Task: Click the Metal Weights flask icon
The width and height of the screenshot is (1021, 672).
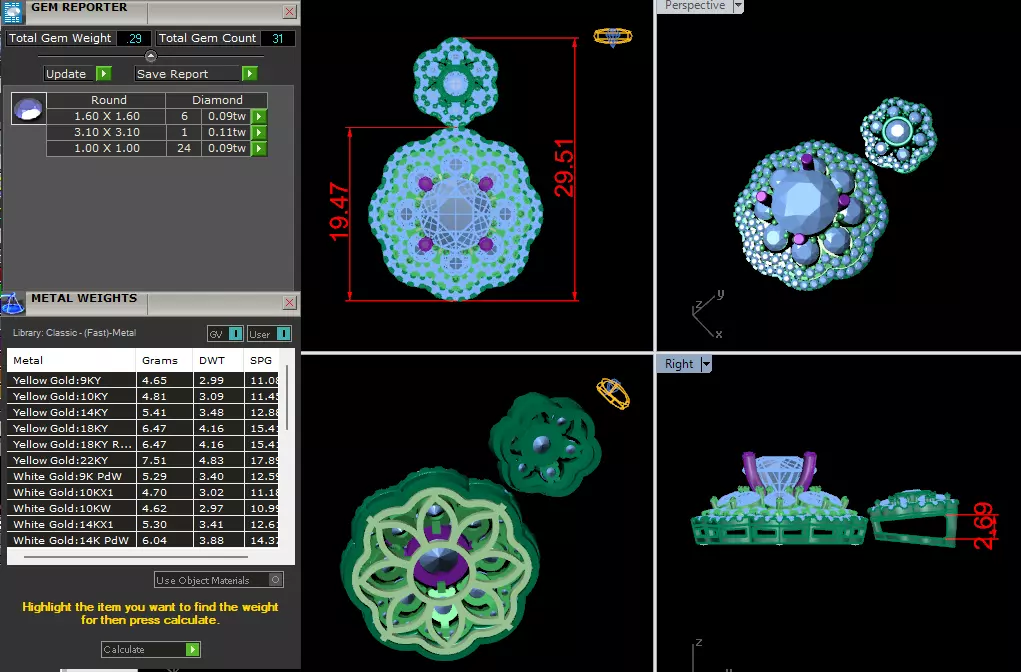Action: 12,303
